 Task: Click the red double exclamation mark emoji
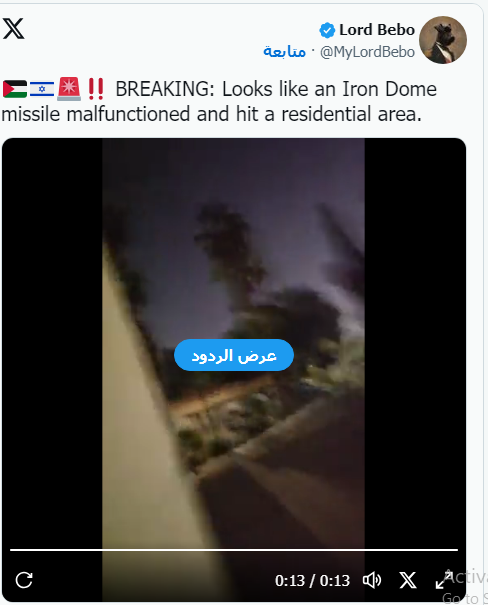(96, 89)
